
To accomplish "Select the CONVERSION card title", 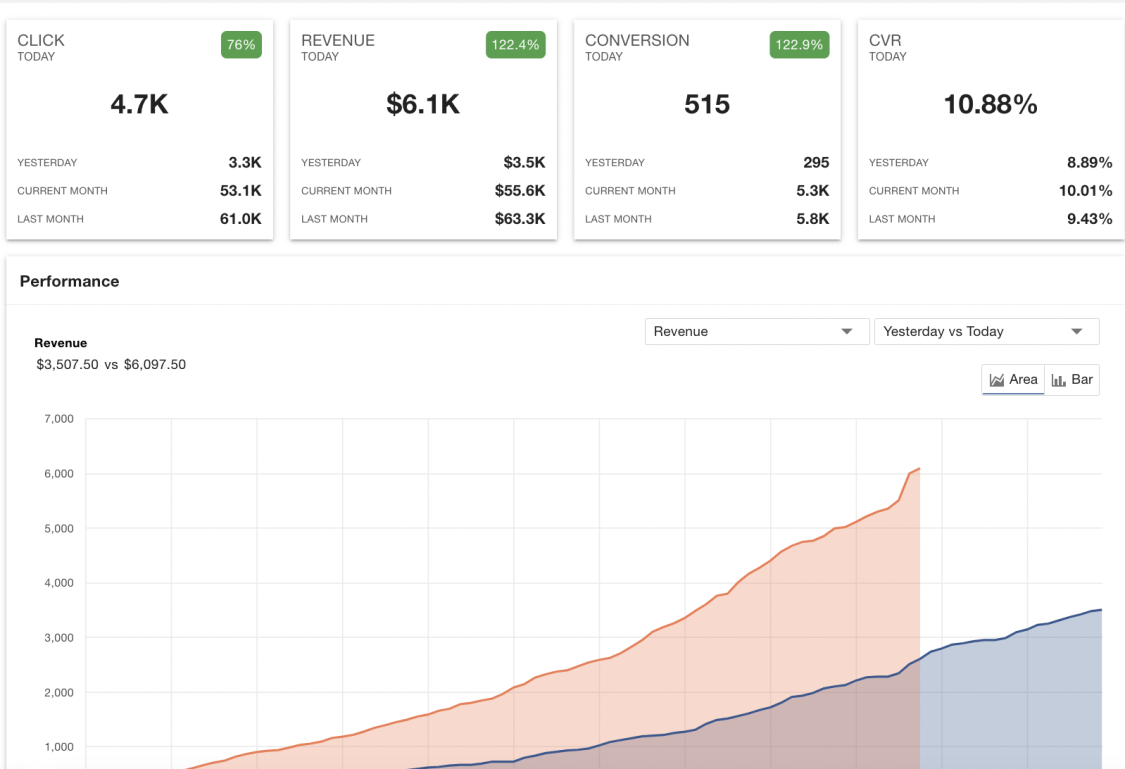I will pyautogui.click(x=637, y=40).
